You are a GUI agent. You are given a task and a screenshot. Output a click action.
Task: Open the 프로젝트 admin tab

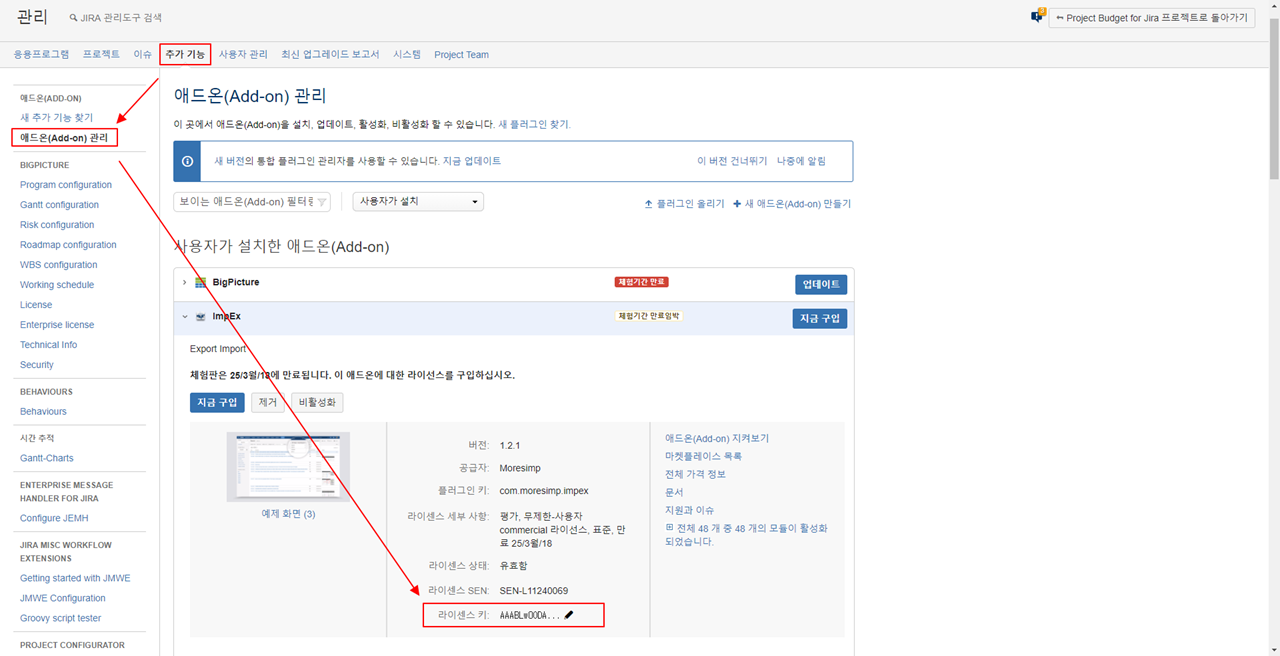tap(101, 55)
